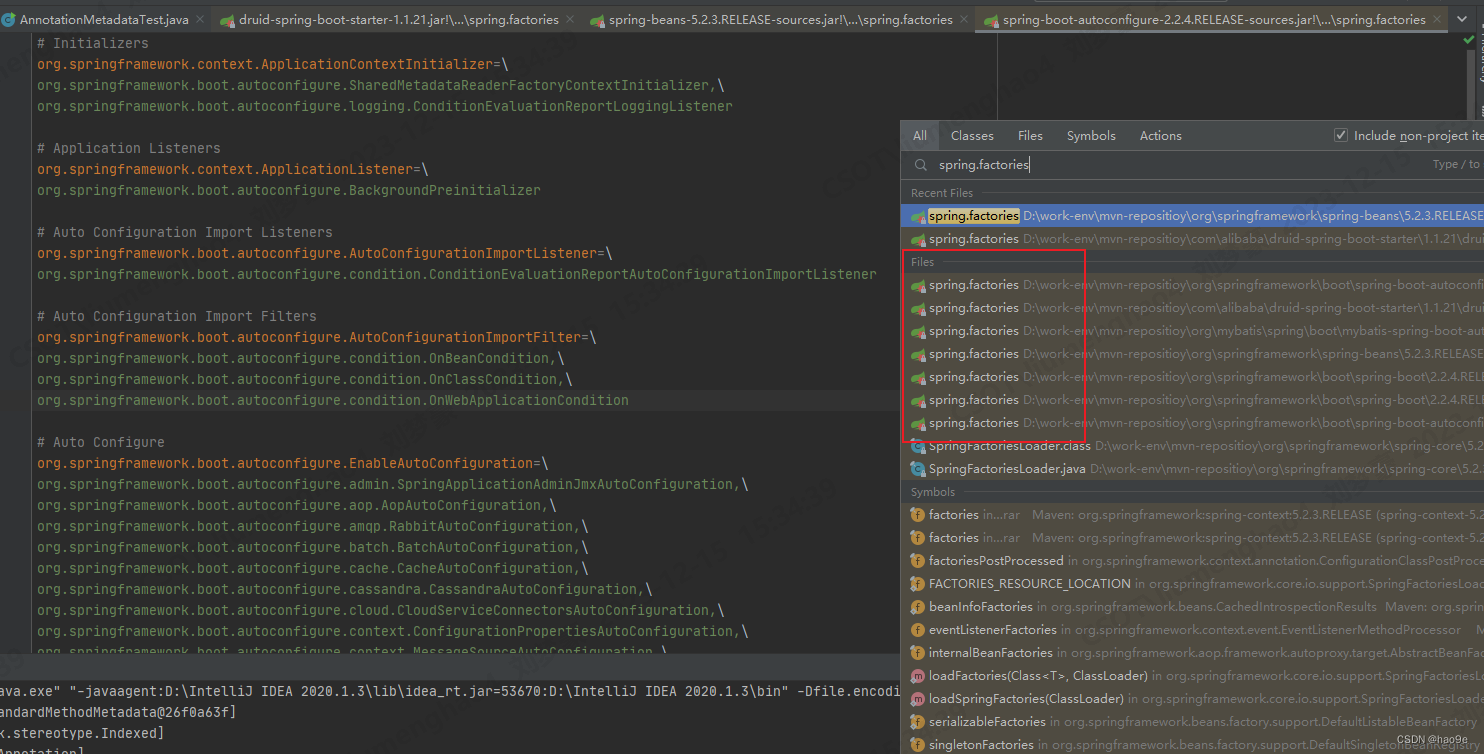Go to the serializableFactories symbol
1484x754 pixels.
click(x=1192, y=722)
